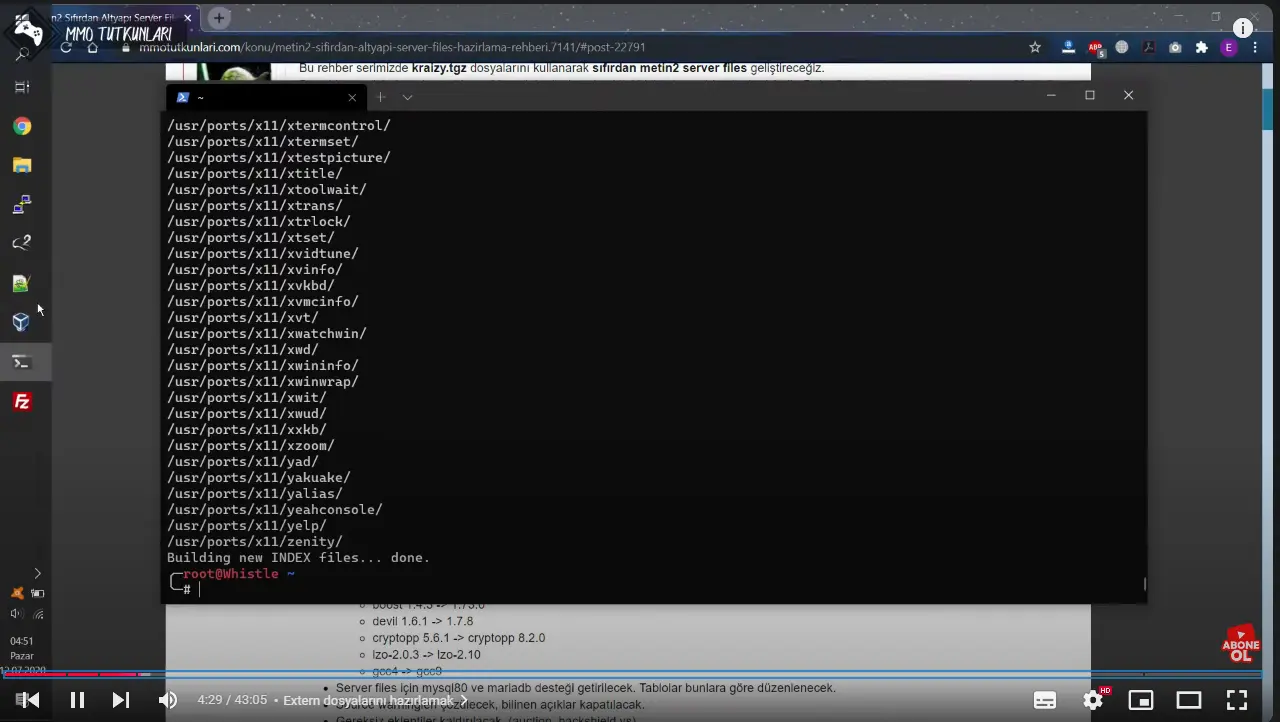The height and width of the screenshot is (722, 1280).
Task: Pause the video playback
Action: (x=77, y=700)
